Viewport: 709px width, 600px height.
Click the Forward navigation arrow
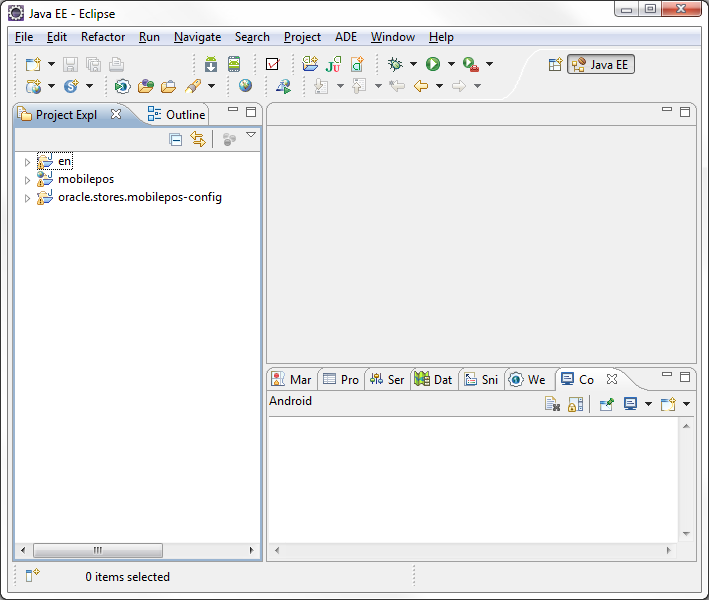(x=459, y=86)
